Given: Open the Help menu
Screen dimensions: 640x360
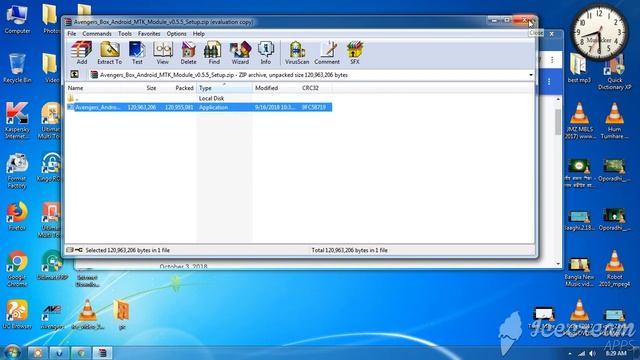Looking at the screenshot, I should tap(199, 33).
